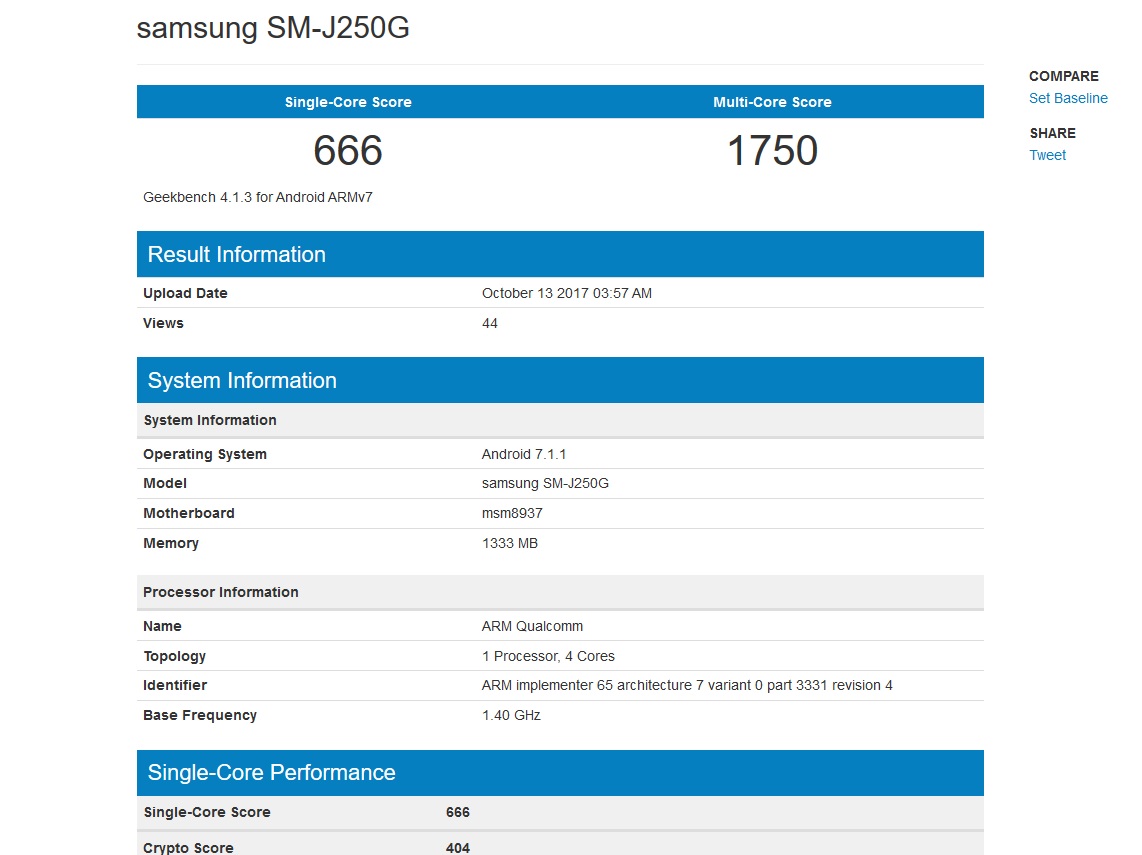The image size is (1142, 855).
Task: Click the System Information blue section header
Action: point(560,380)
